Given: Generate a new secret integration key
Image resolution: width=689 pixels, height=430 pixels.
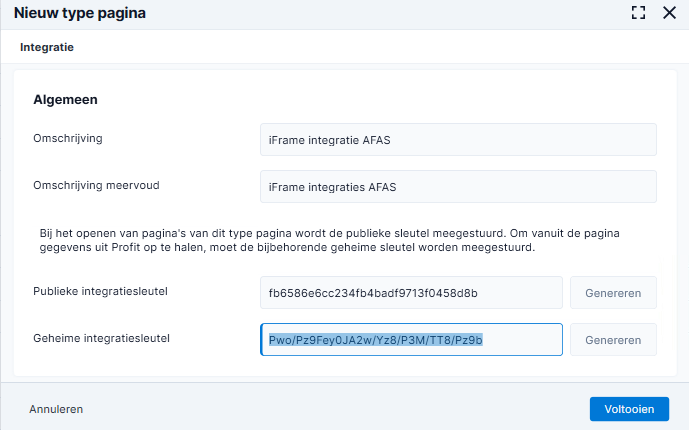Looking at the screenshot, I should pos(613,340).
